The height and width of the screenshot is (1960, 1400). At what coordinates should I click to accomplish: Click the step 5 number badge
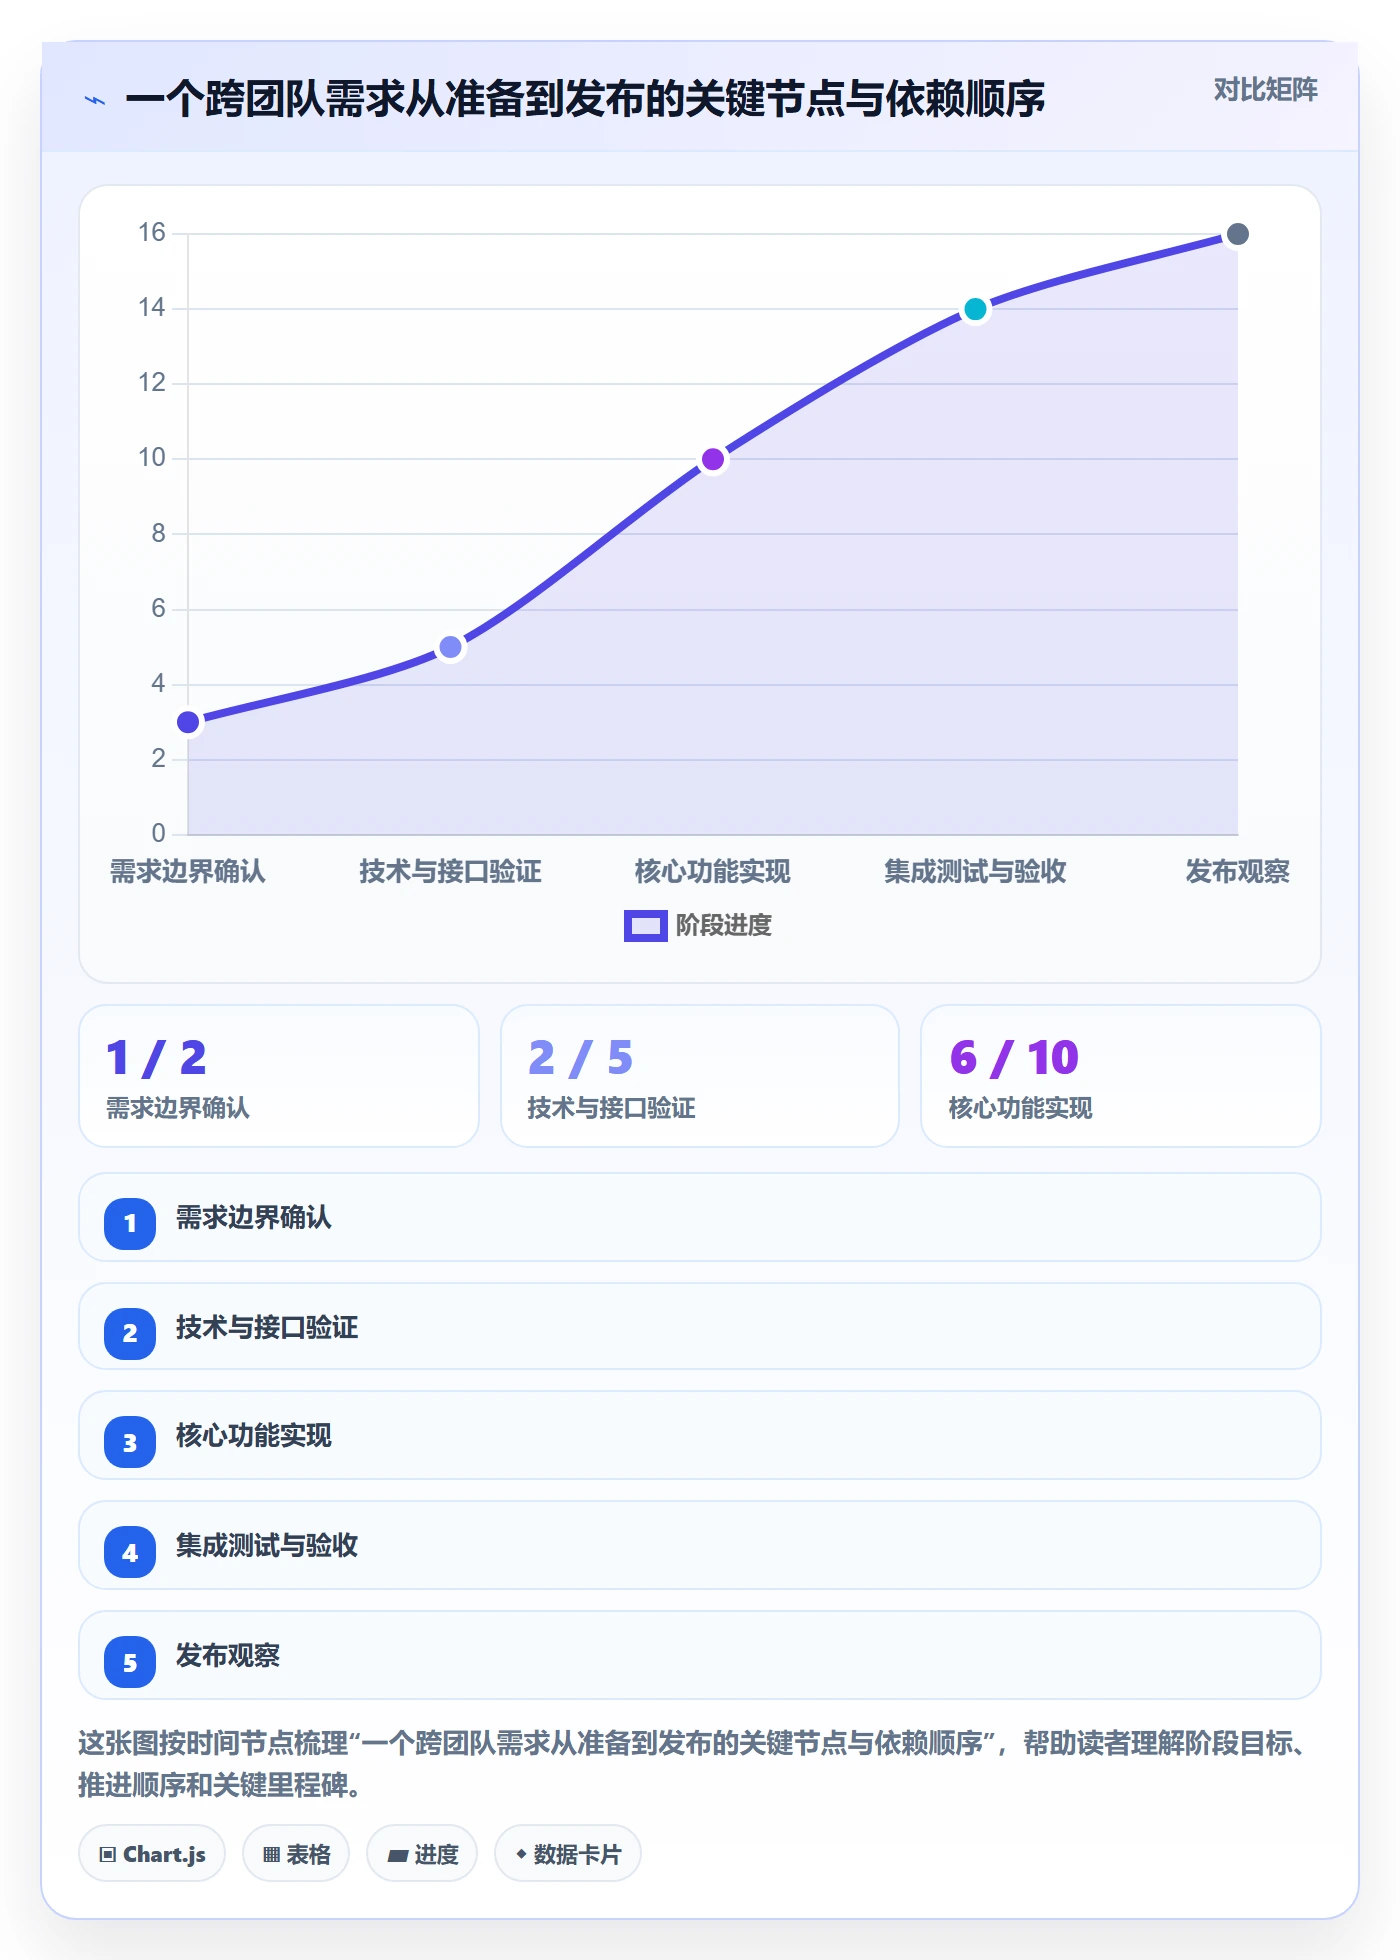pos(130,1662)
